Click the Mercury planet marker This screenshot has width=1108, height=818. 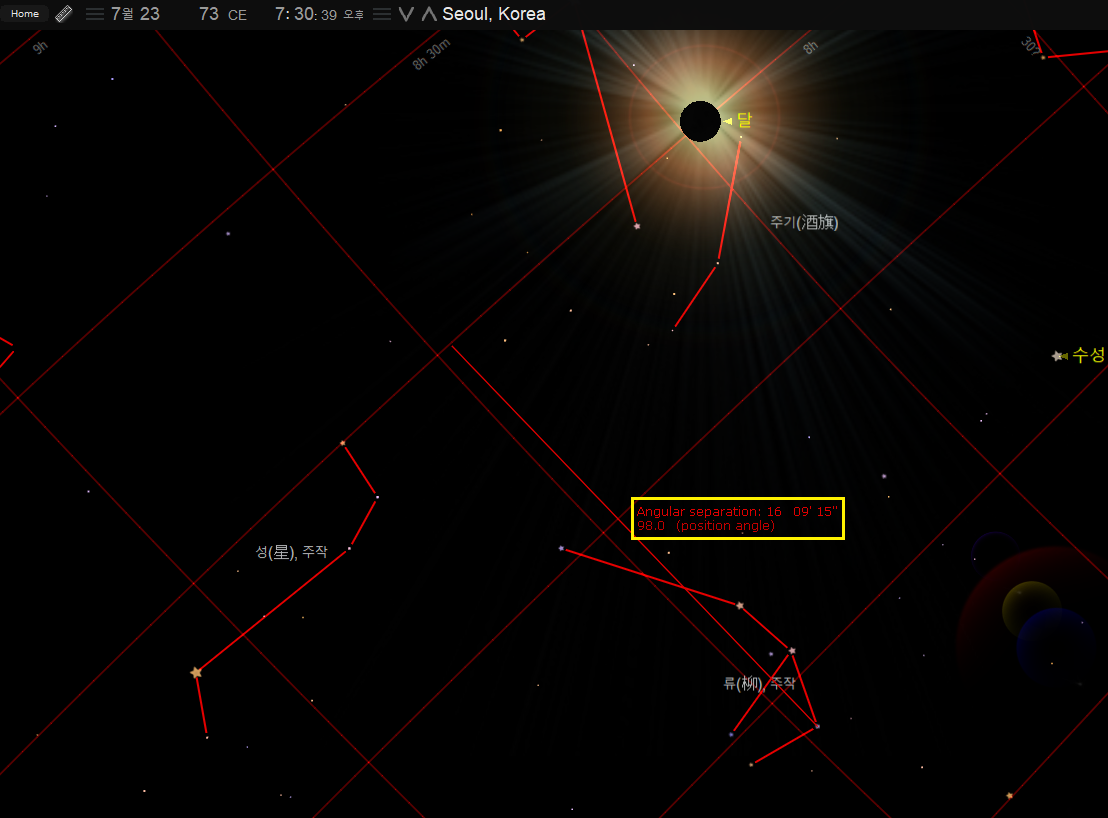(x=1057, y=356)
